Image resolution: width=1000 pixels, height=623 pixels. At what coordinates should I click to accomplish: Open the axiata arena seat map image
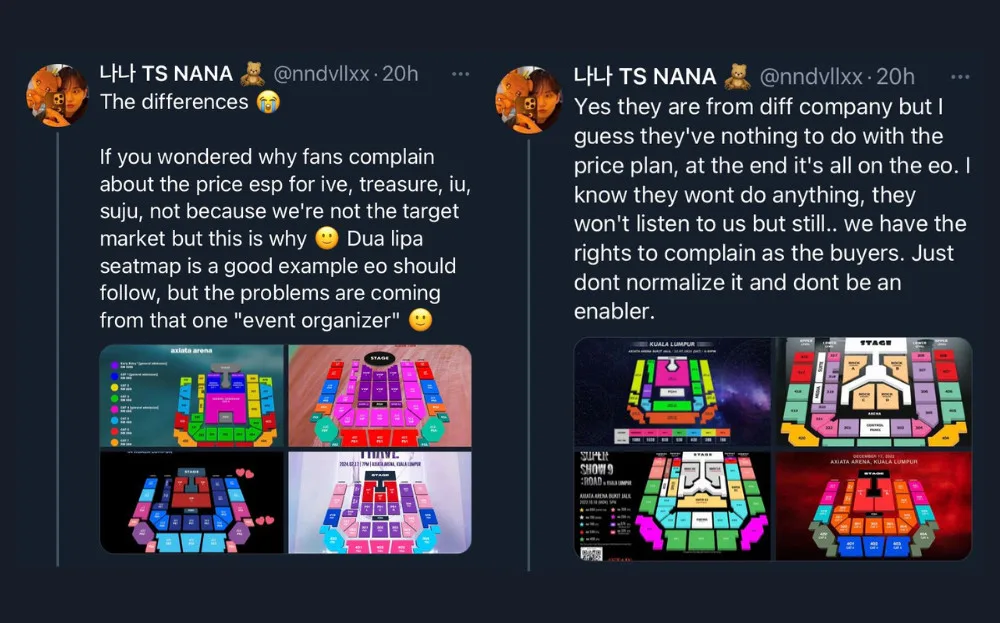[x=191, y=395]
